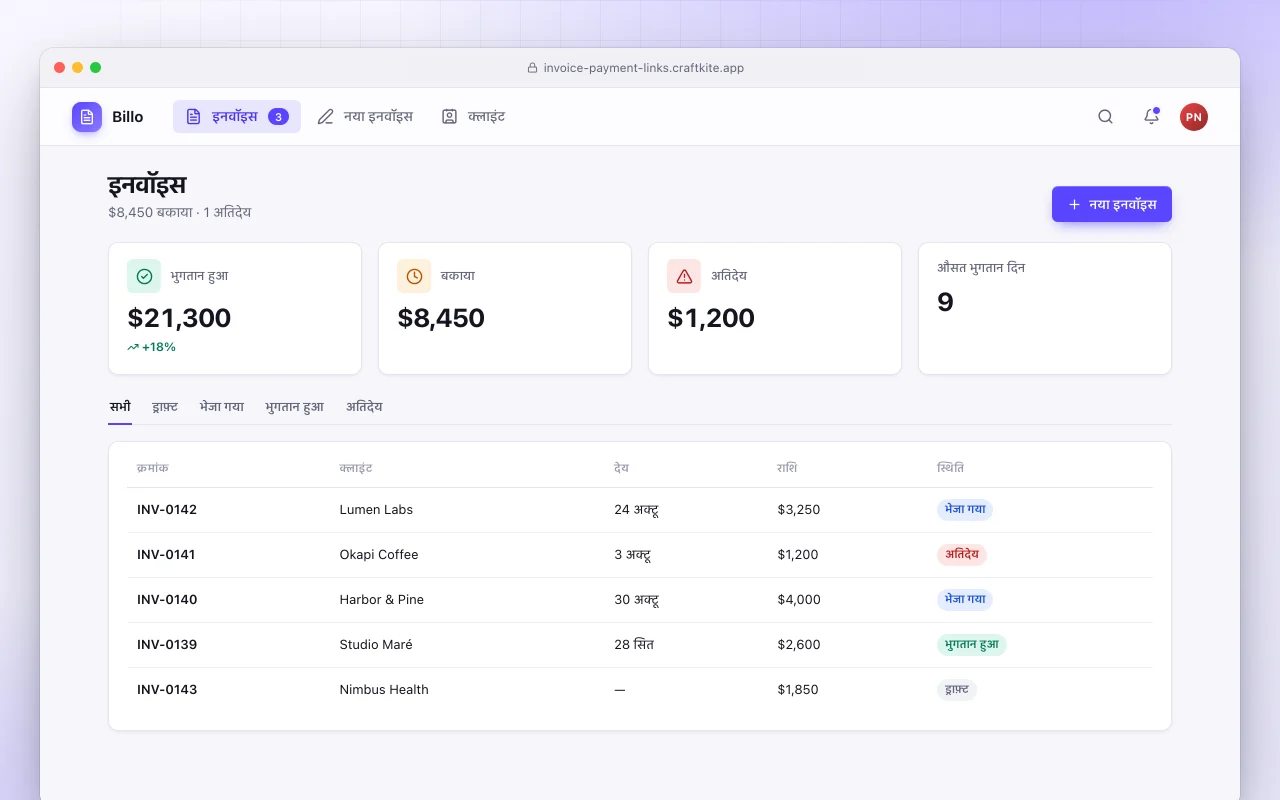Click the राशि column header
The height and width of the screenshot is (800, 1280).
pyautogui.click(x=787, y=468)
